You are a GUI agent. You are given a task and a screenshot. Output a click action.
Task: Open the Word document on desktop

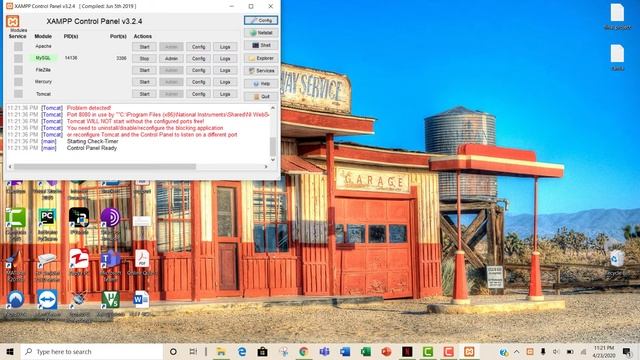141,300
